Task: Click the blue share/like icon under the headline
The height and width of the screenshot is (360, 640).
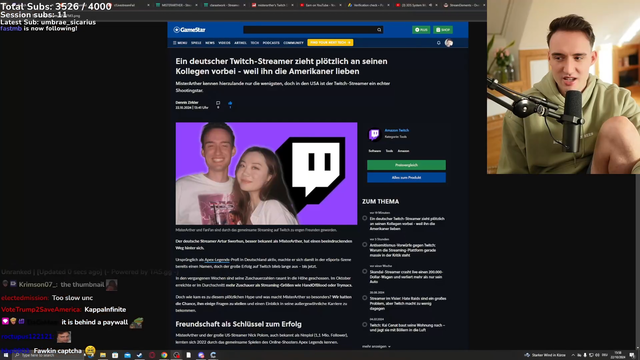Action: point(230,103)
